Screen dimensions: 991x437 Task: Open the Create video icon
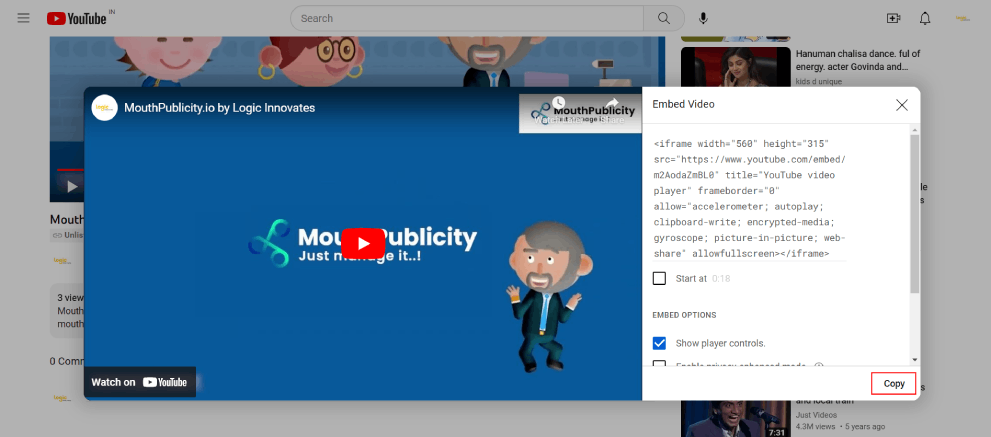coord(894,18)
